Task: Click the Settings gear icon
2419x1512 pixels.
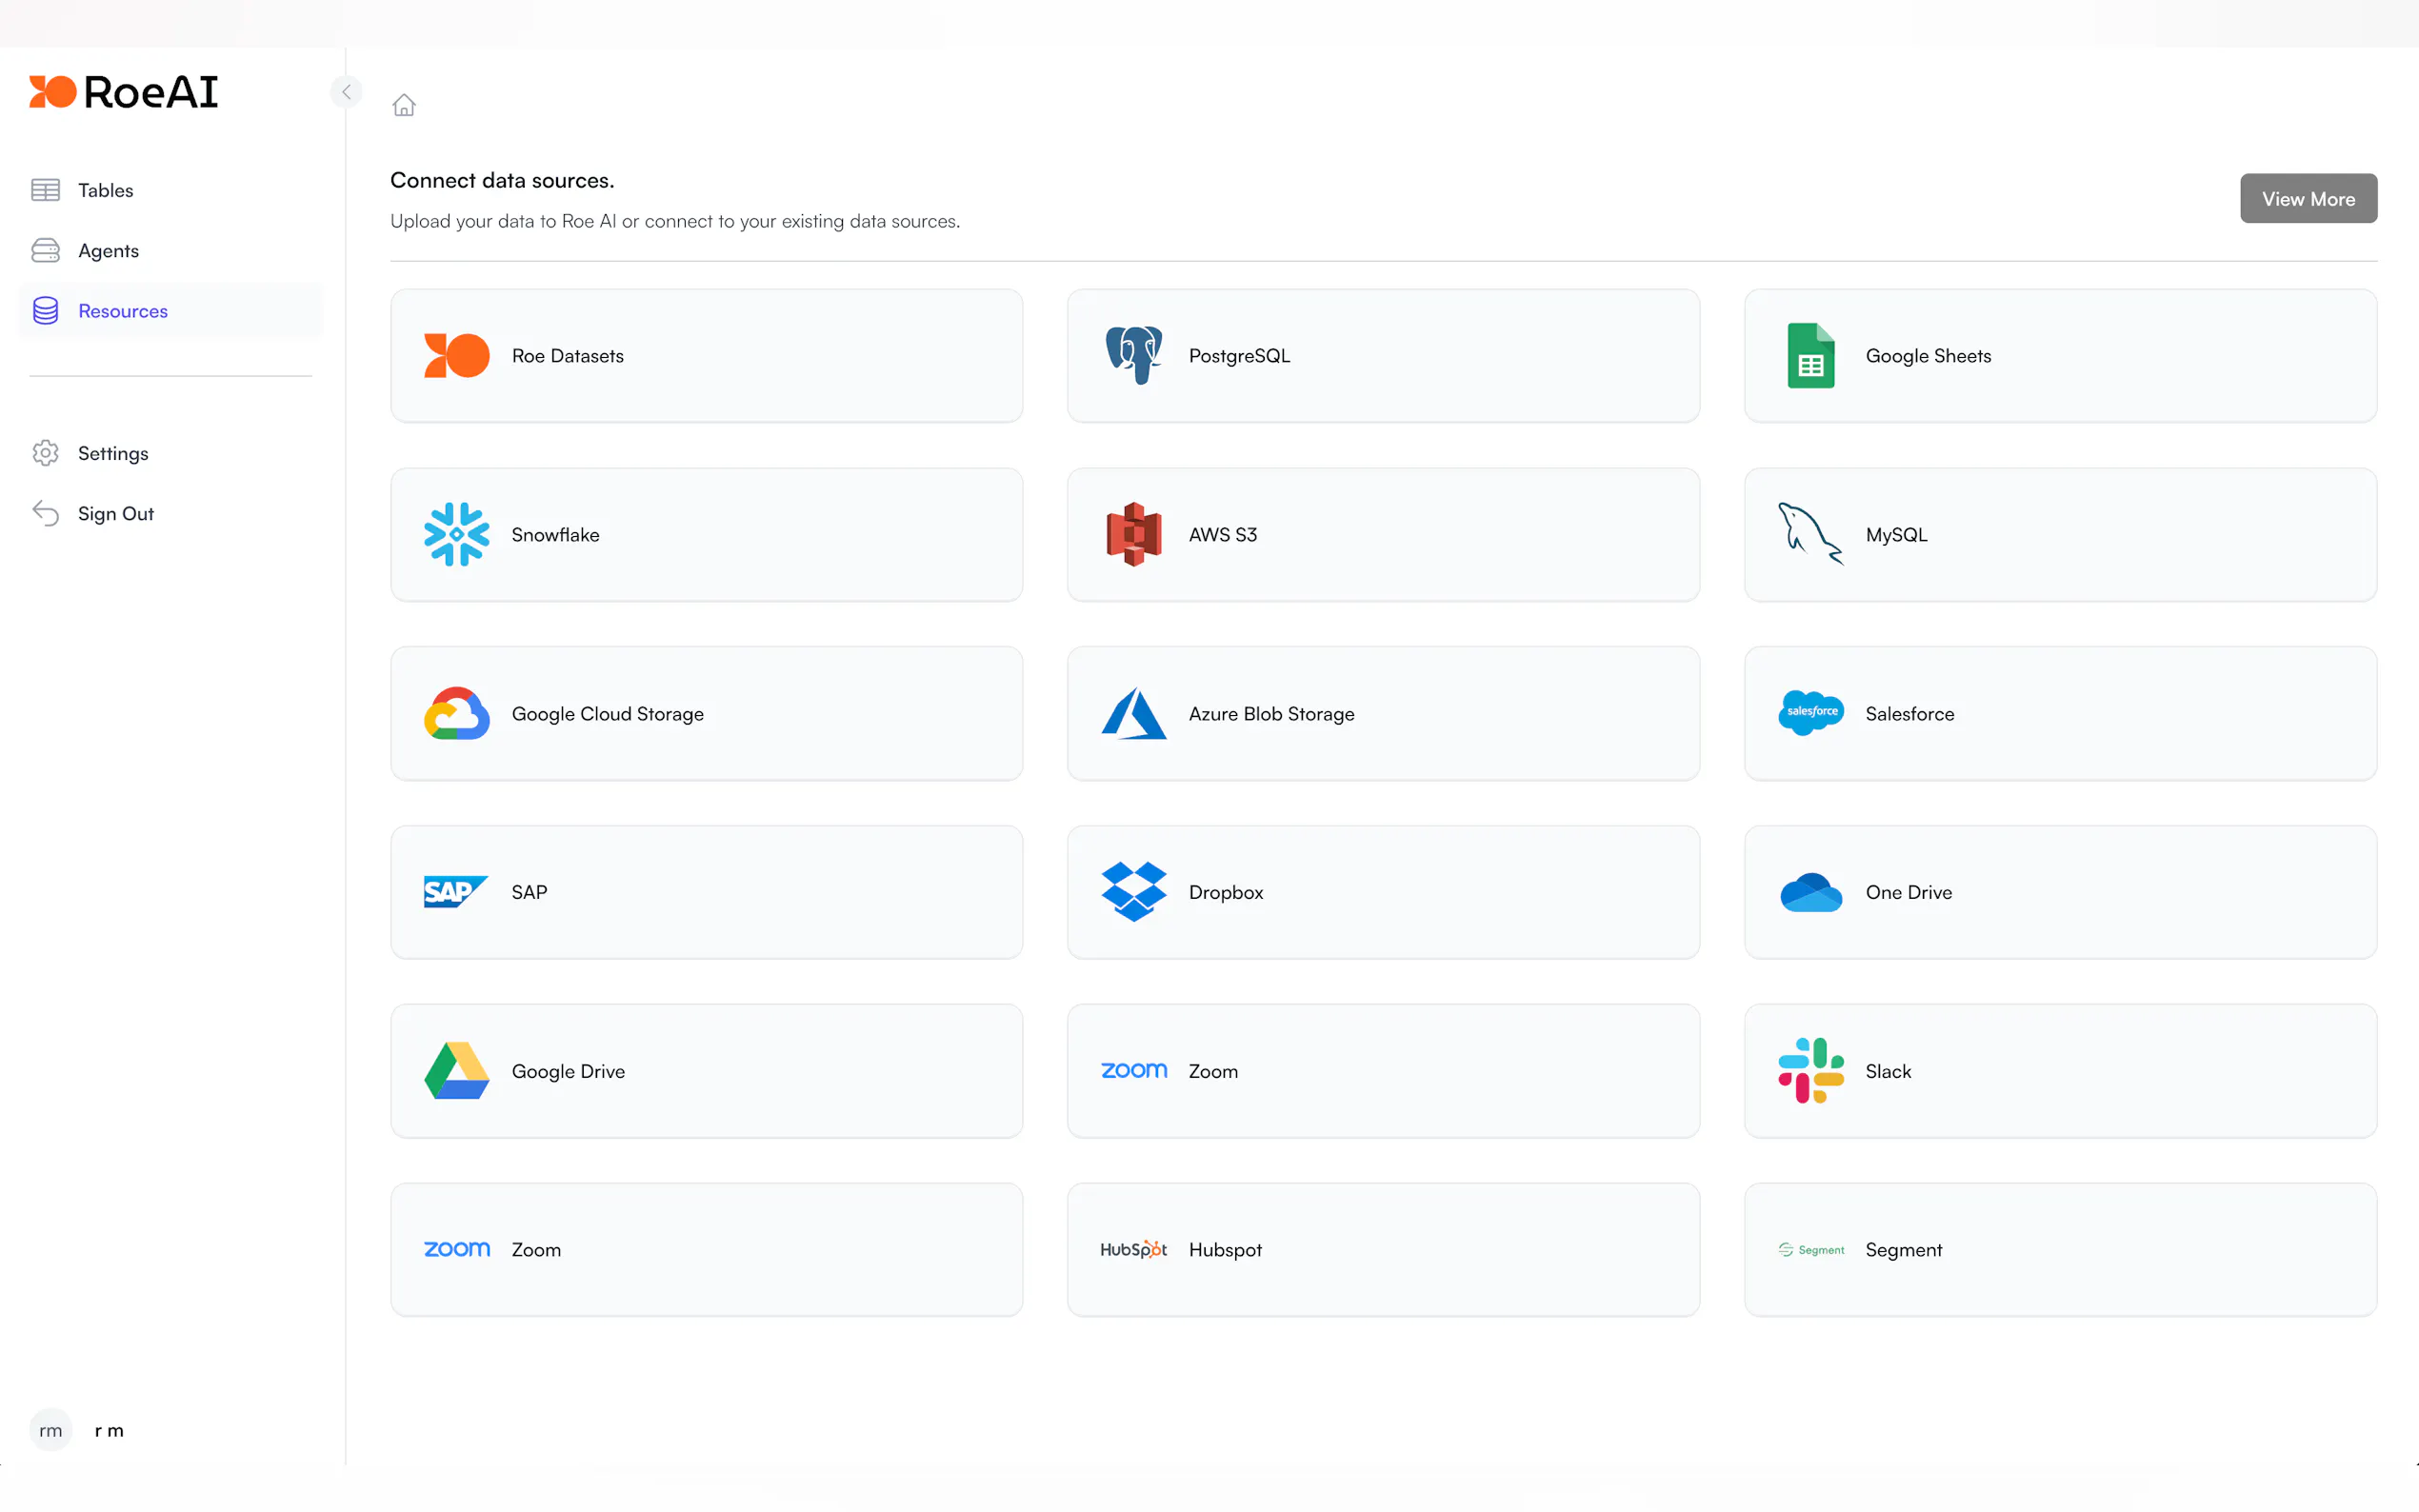Action: (x=45, y=453)
